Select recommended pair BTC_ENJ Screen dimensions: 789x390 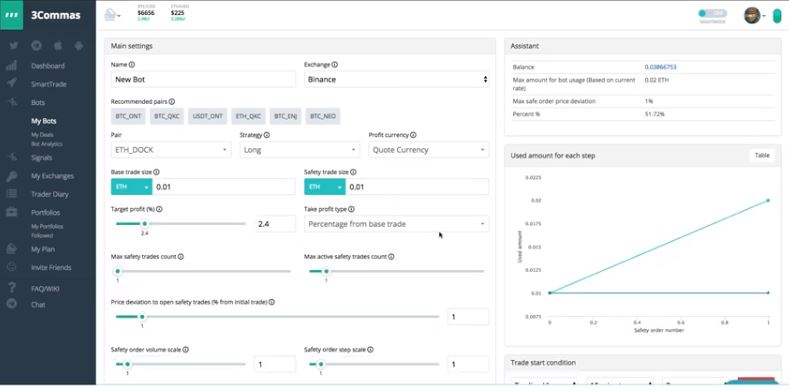tap(285, 116)
